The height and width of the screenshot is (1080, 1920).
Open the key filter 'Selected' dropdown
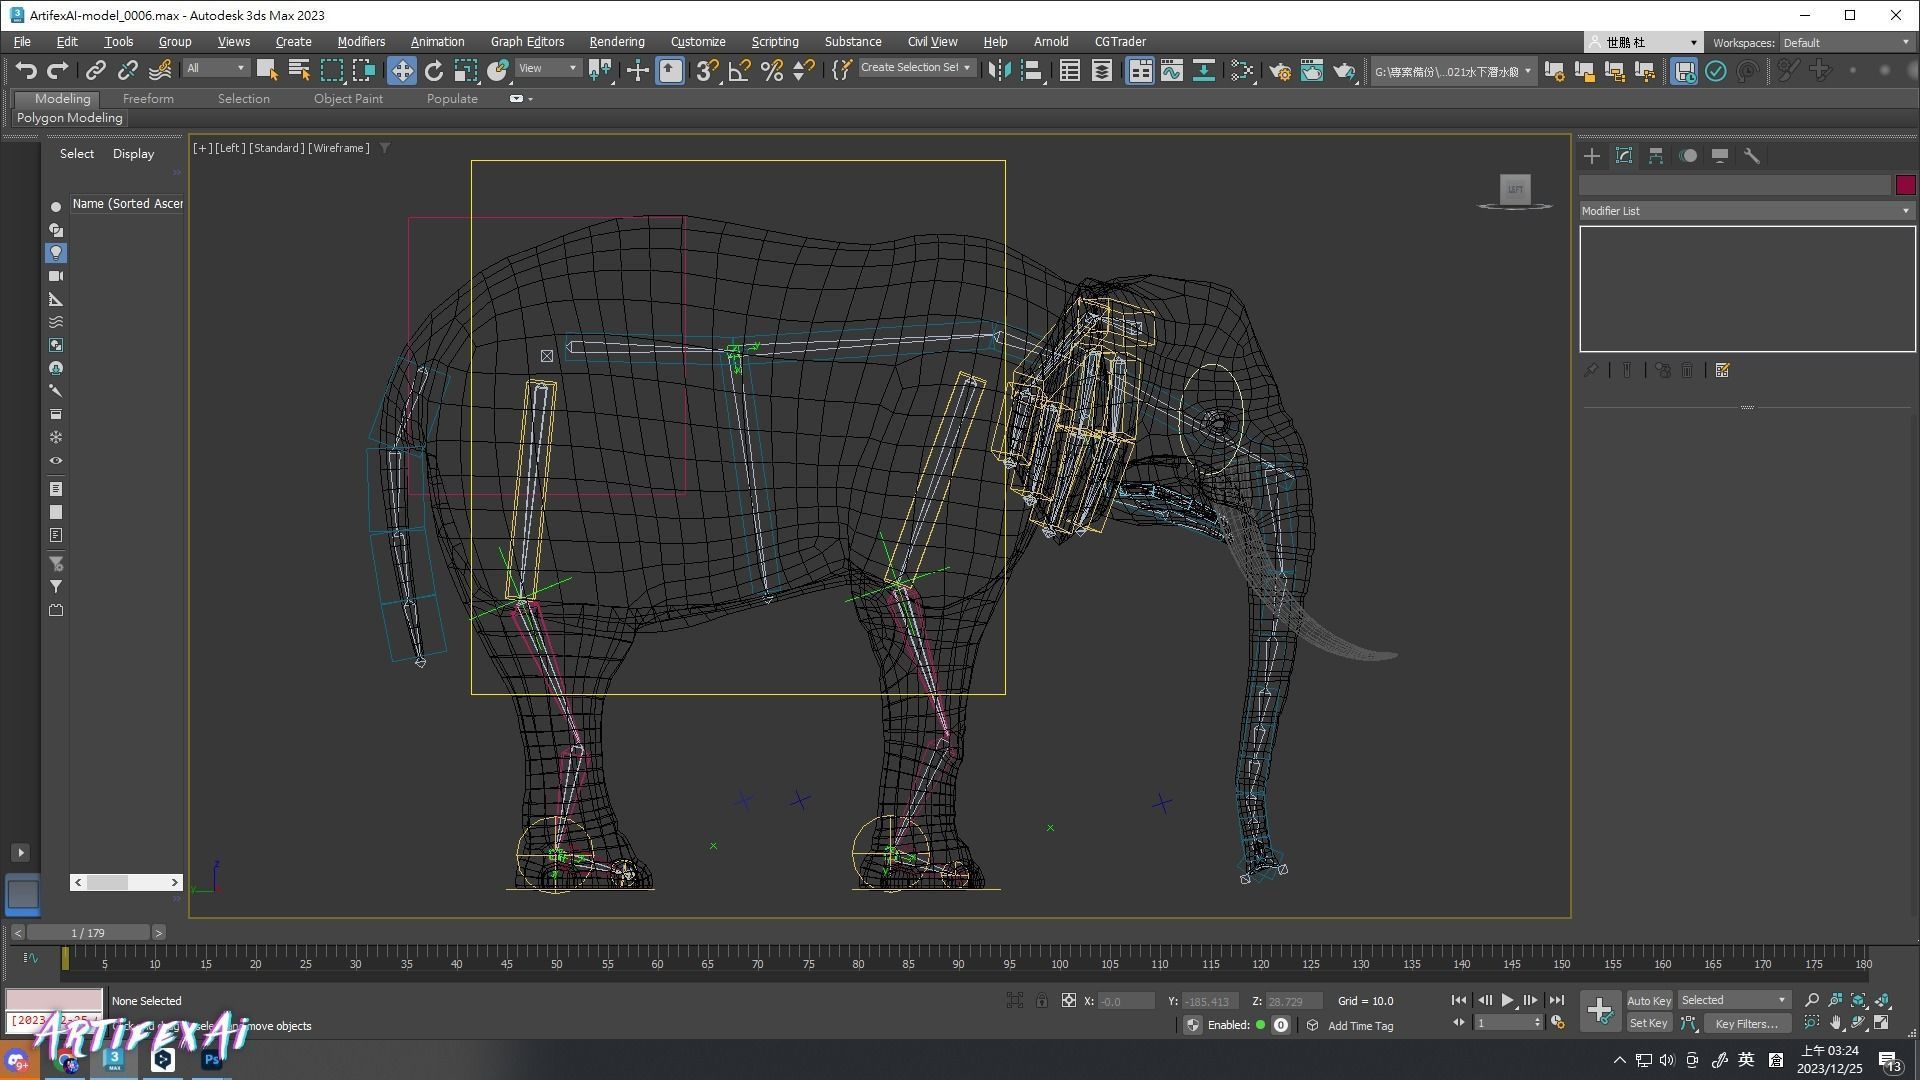1733,1000
